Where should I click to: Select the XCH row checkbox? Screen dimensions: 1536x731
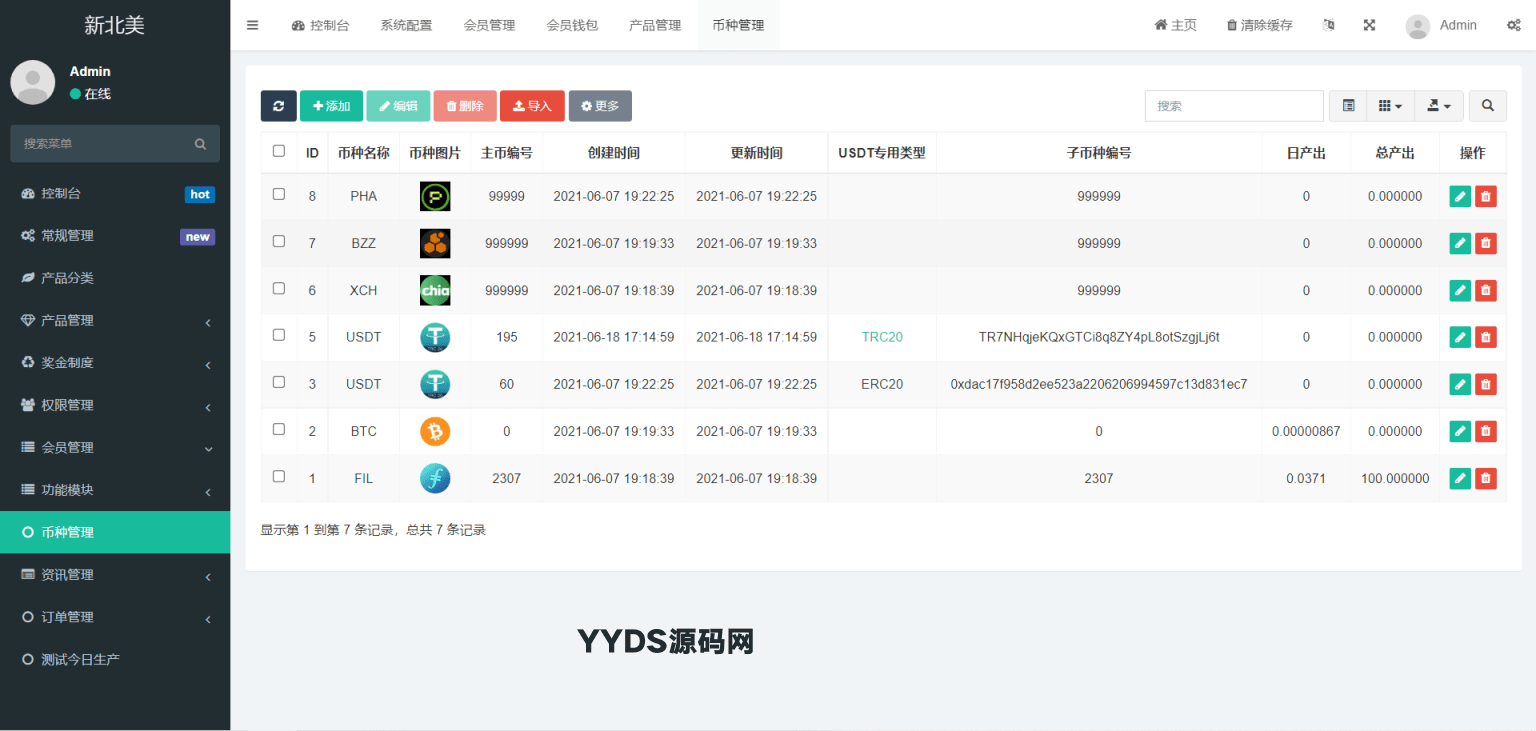279,288
